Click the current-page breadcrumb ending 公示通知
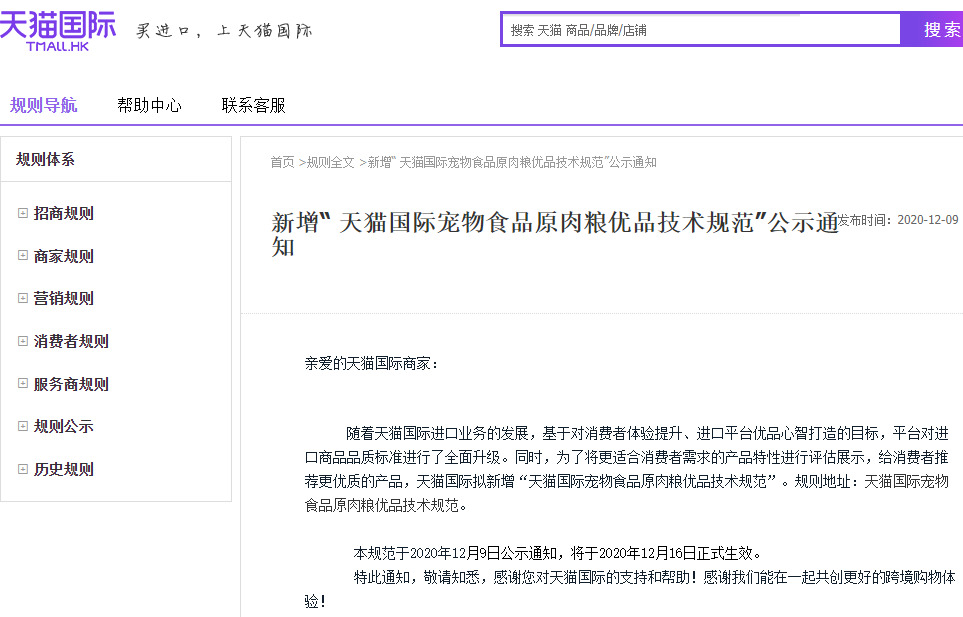This screenshot has height=617, width=963. 512,162
